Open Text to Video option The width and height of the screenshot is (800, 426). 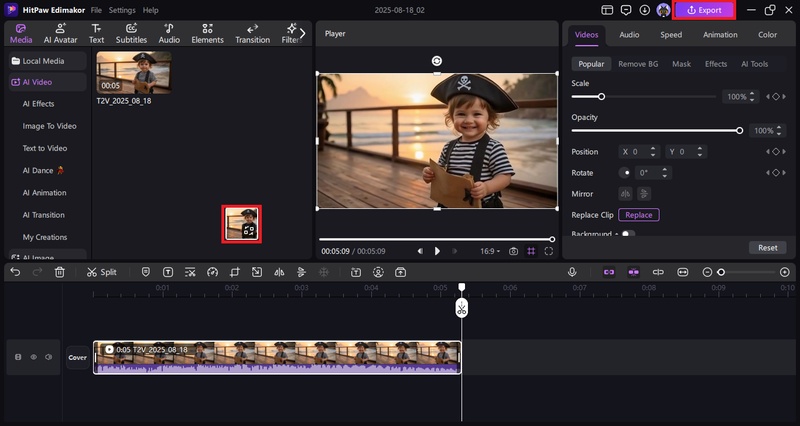(45, 148)
